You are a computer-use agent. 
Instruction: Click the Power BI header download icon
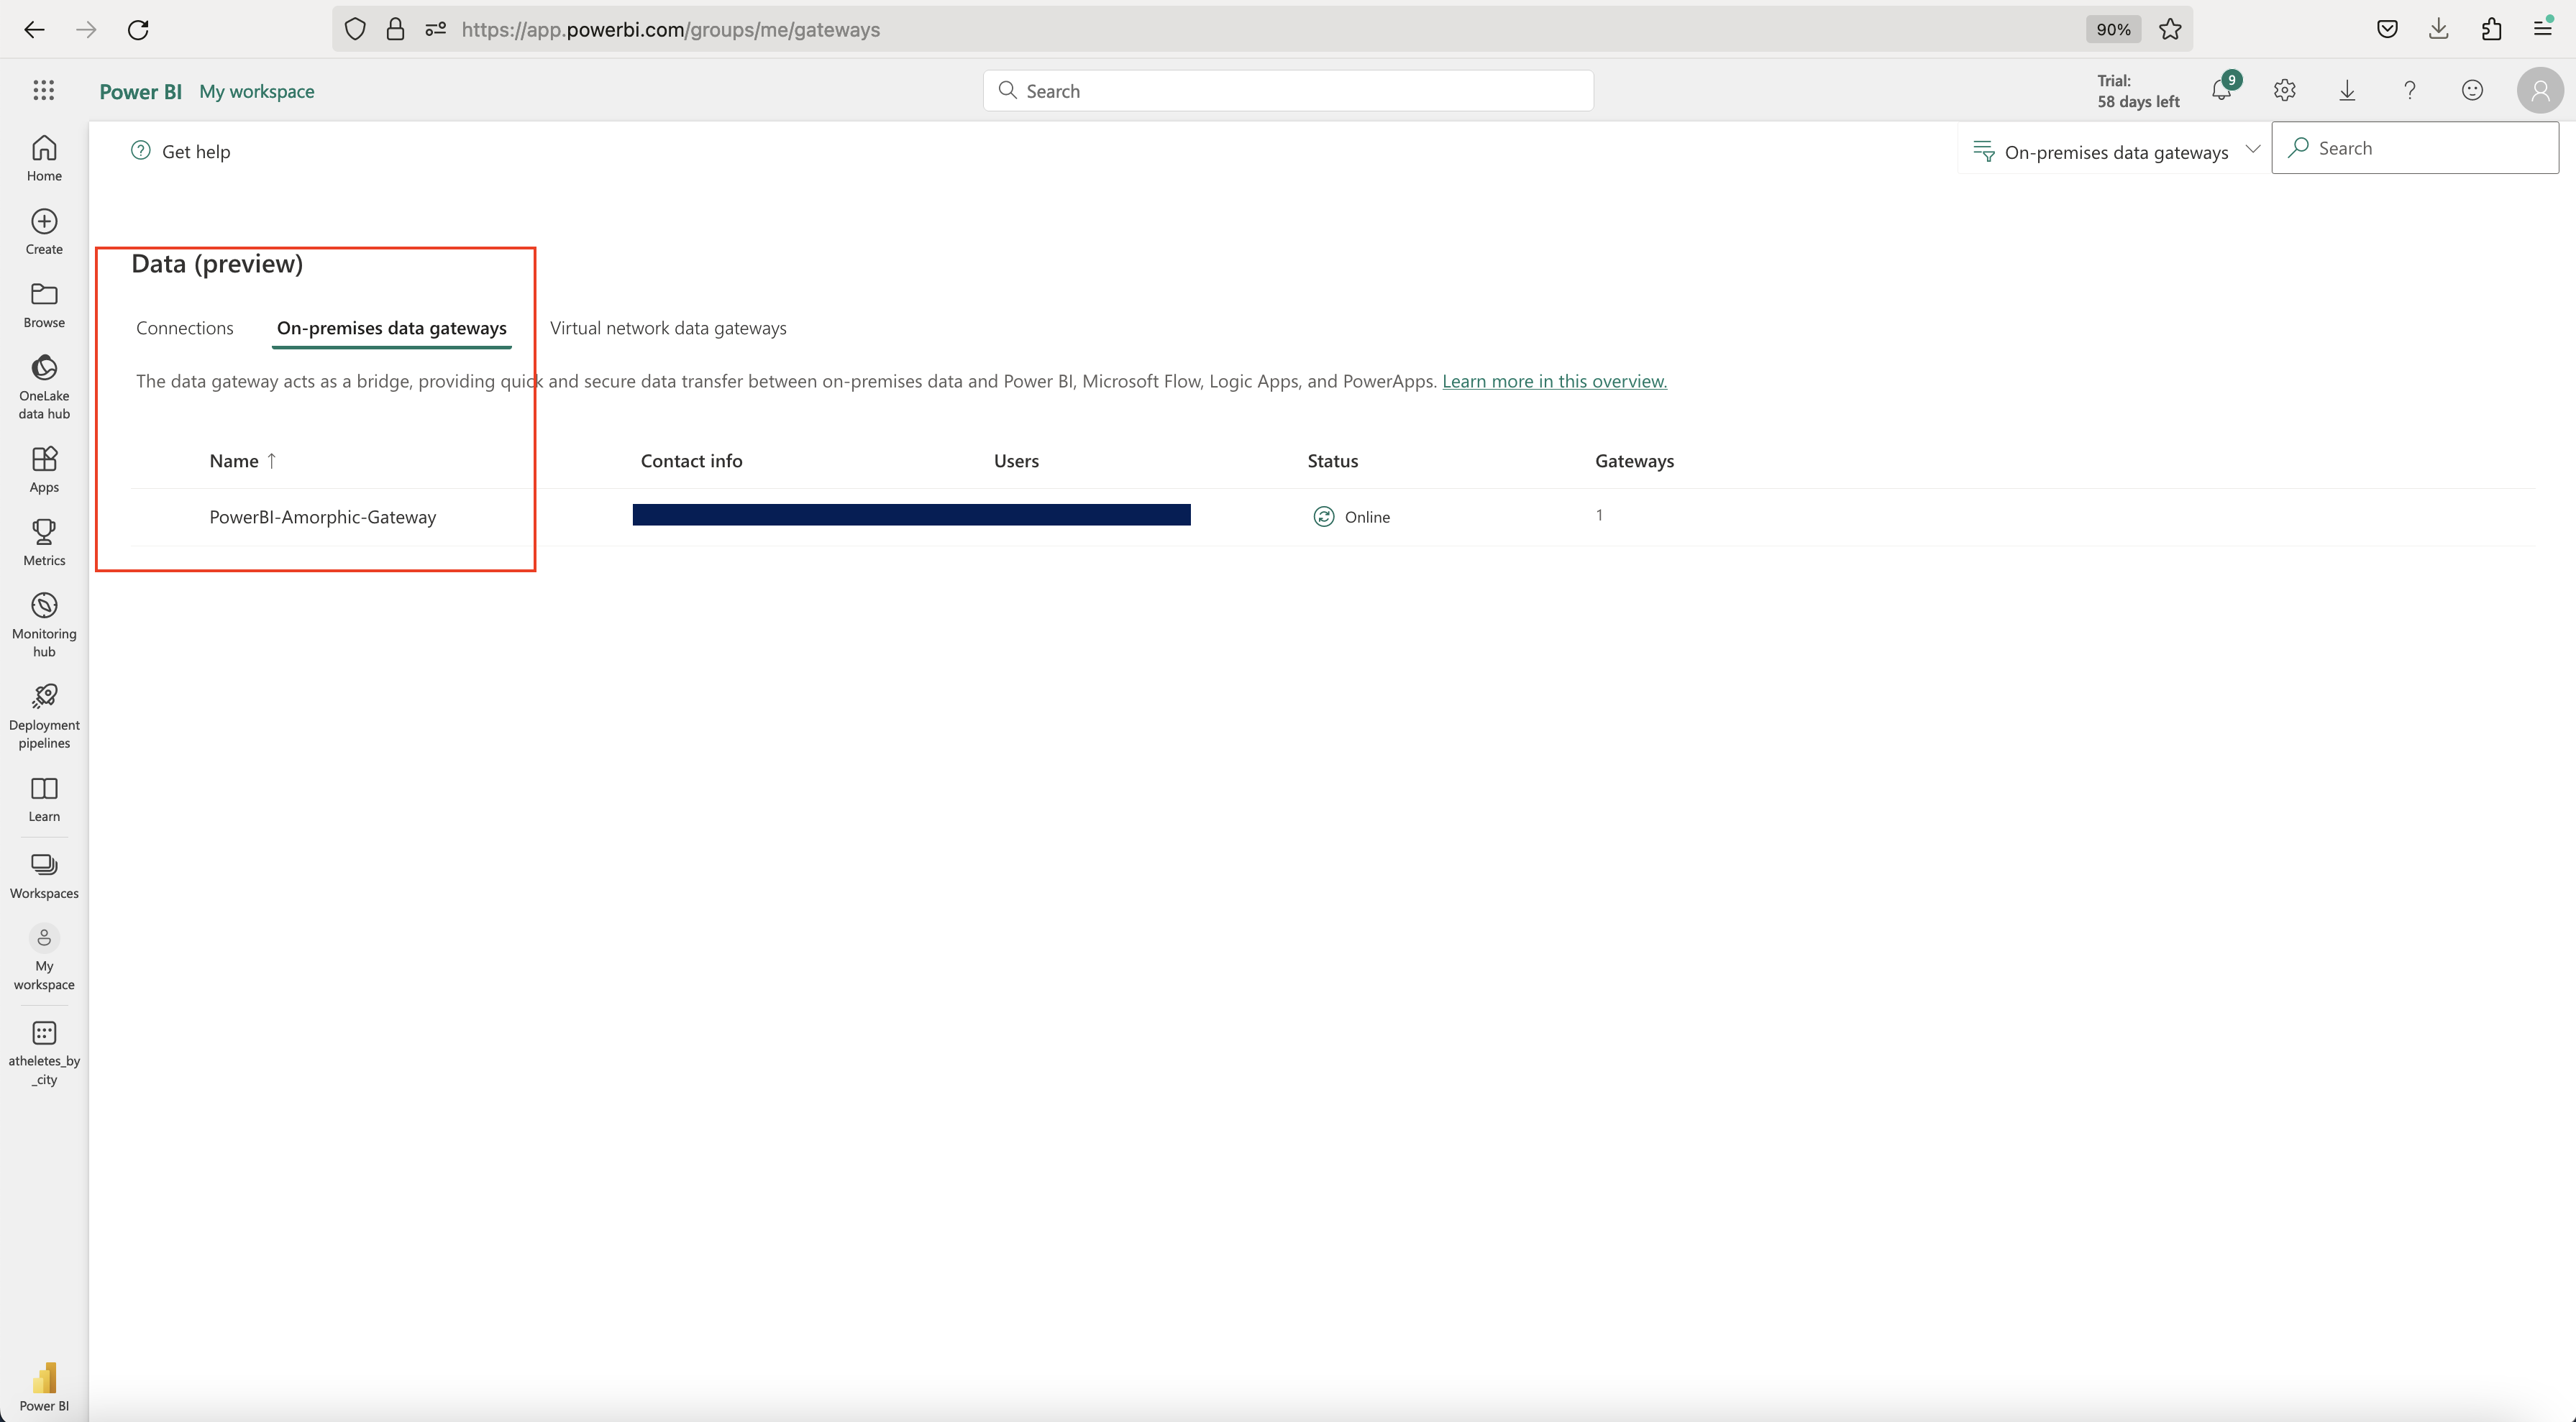pyautogui.click(x=2347, y=91)
